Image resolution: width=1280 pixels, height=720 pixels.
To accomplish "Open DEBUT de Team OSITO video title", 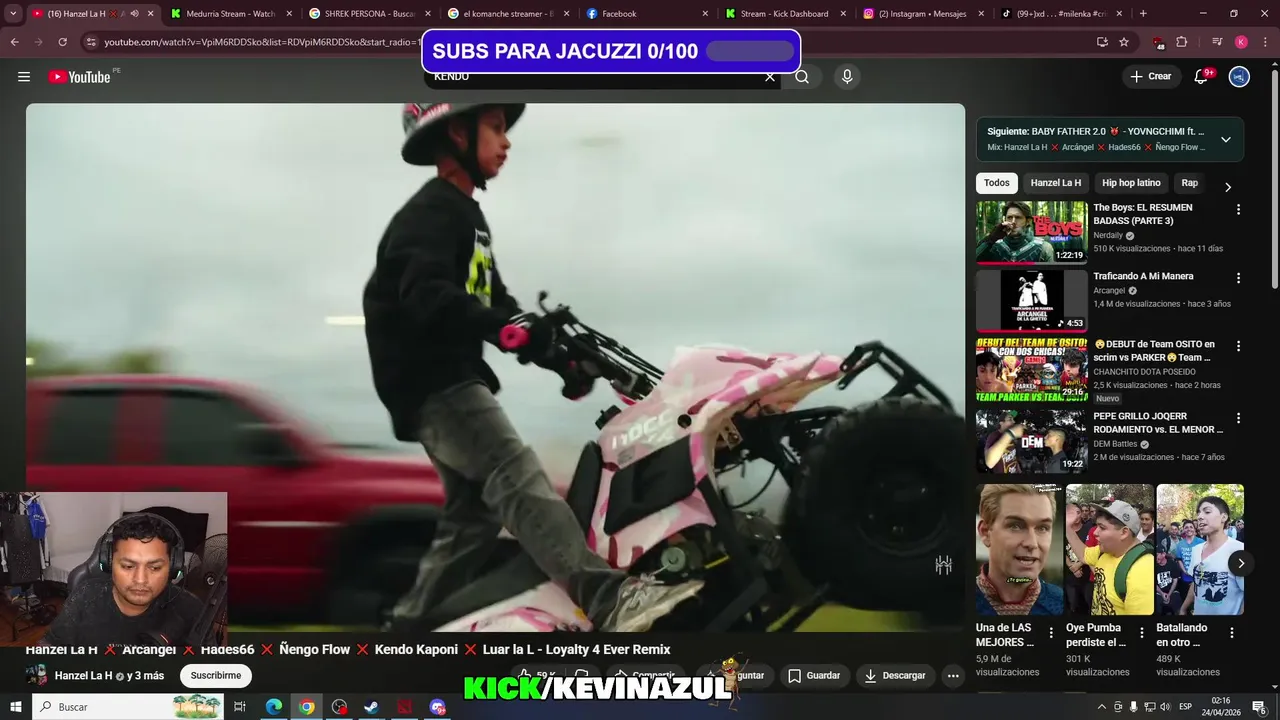I will [1154, 351].
